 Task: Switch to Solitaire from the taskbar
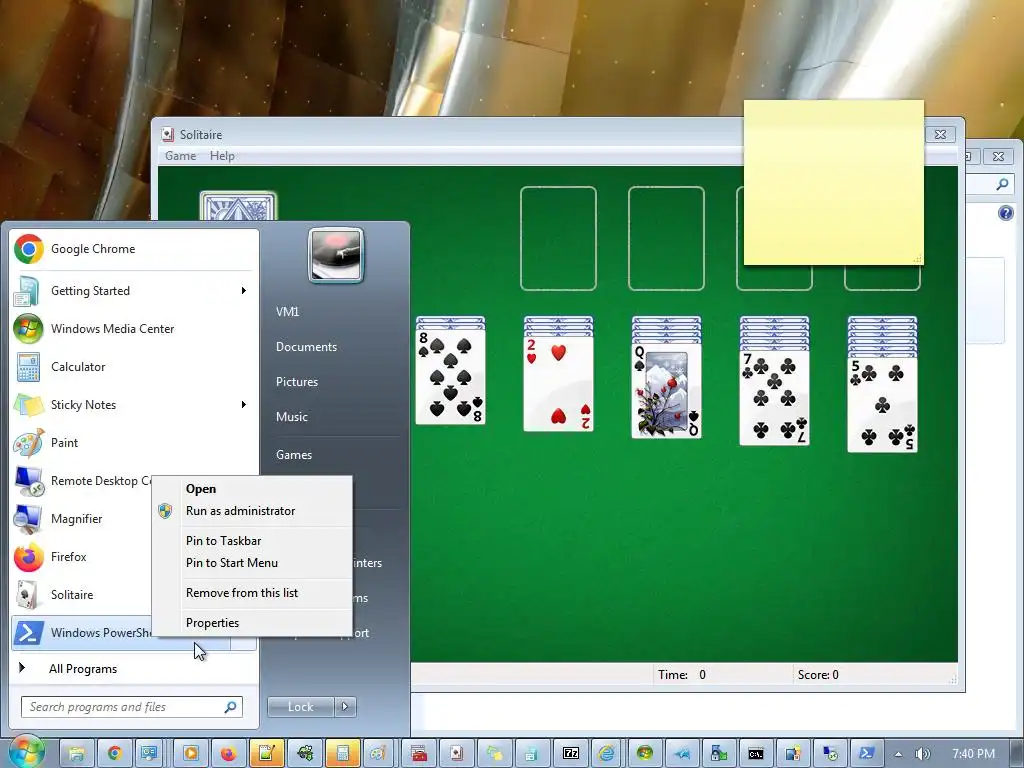click(456, 753)
